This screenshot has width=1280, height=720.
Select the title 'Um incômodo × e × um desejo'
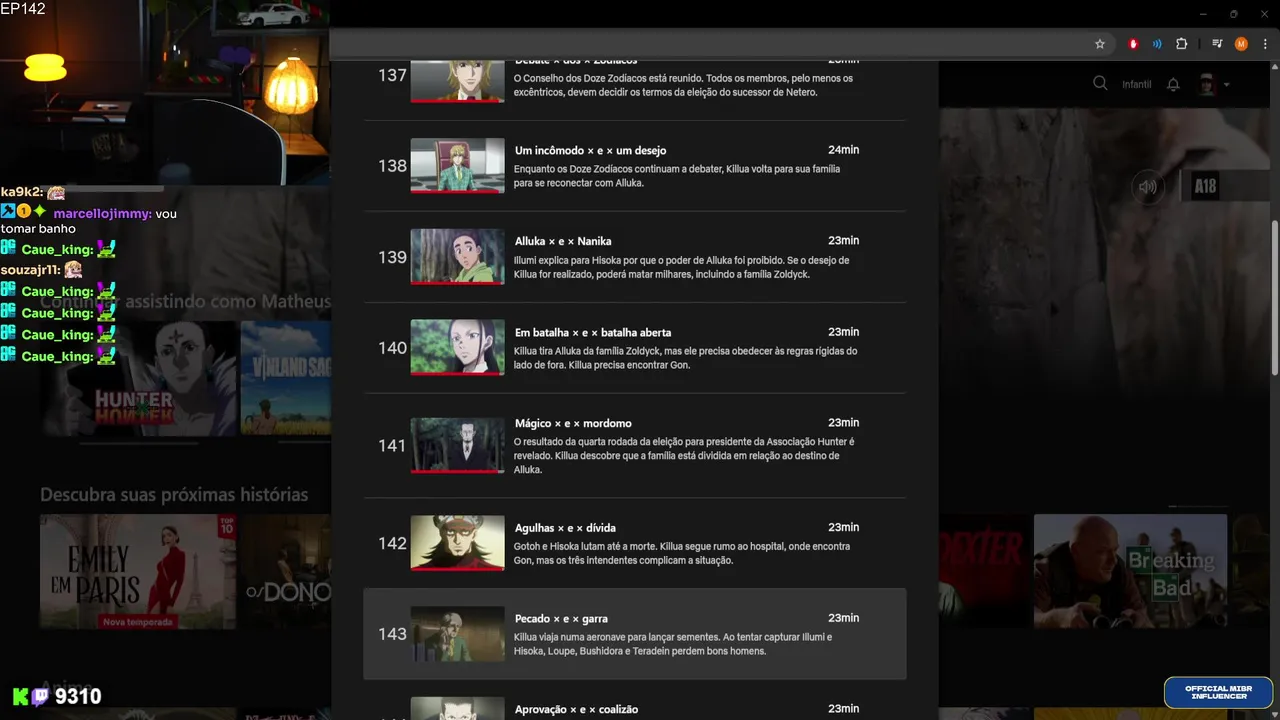pyautogui.click(x=590, y=150)
